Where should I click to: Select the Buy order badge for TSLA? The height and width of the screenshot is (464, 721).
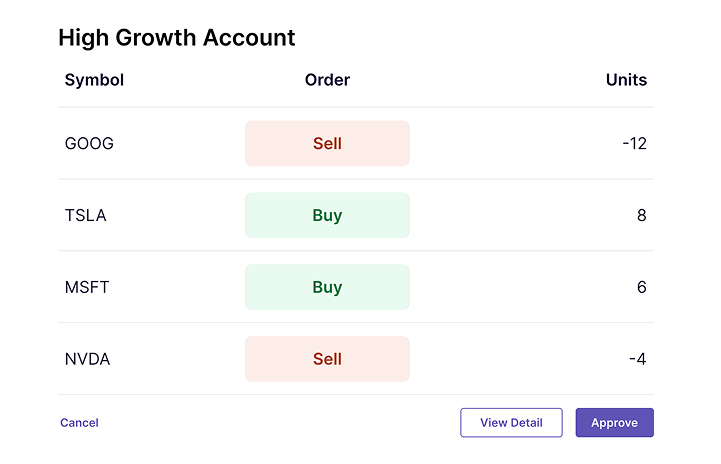(327, 216)
